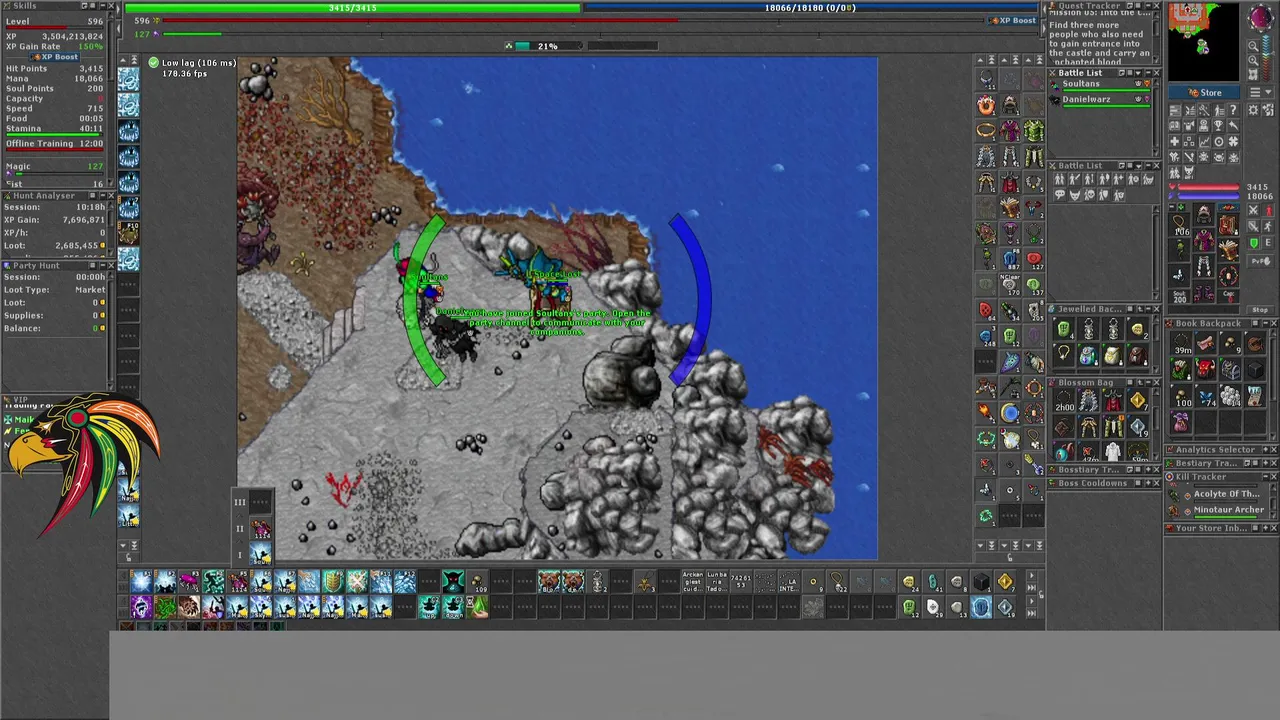The width and height of the screenshot is (1280, 720).
Task: Collapse the Kill Tracker panel
Action: (1265, 477)
